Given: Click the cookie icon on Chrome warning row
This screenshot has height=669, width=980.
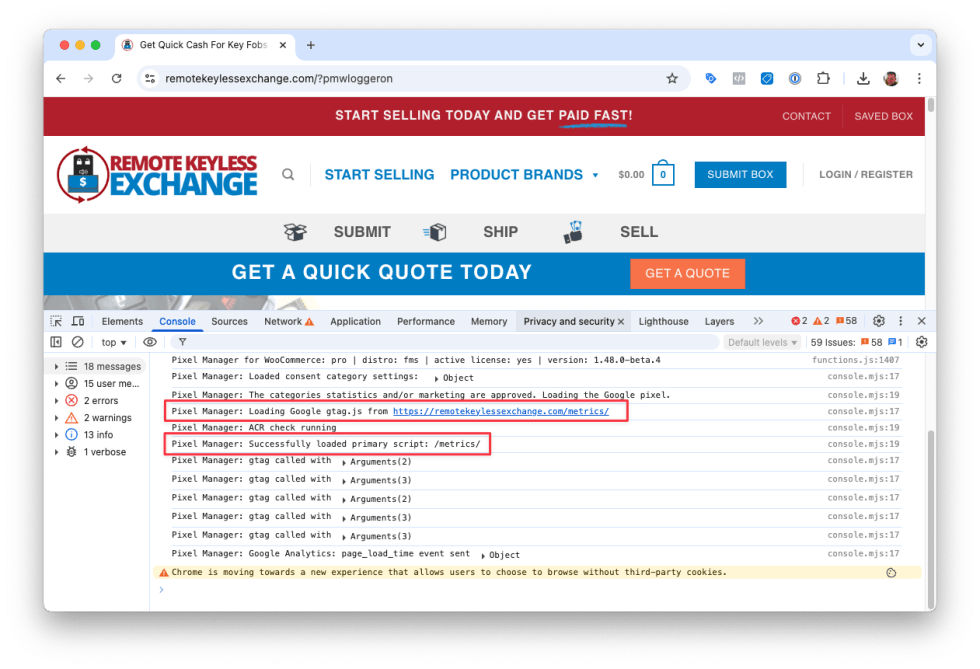Looking at the screenshot, I should 891,573.
